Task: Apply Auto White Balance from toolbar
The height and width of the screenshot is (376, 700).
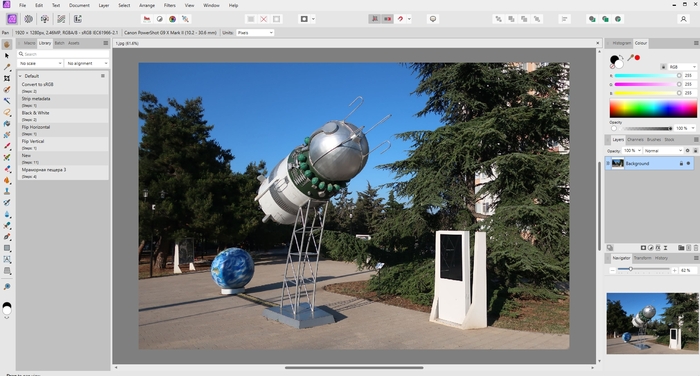Action: (185, 19)
